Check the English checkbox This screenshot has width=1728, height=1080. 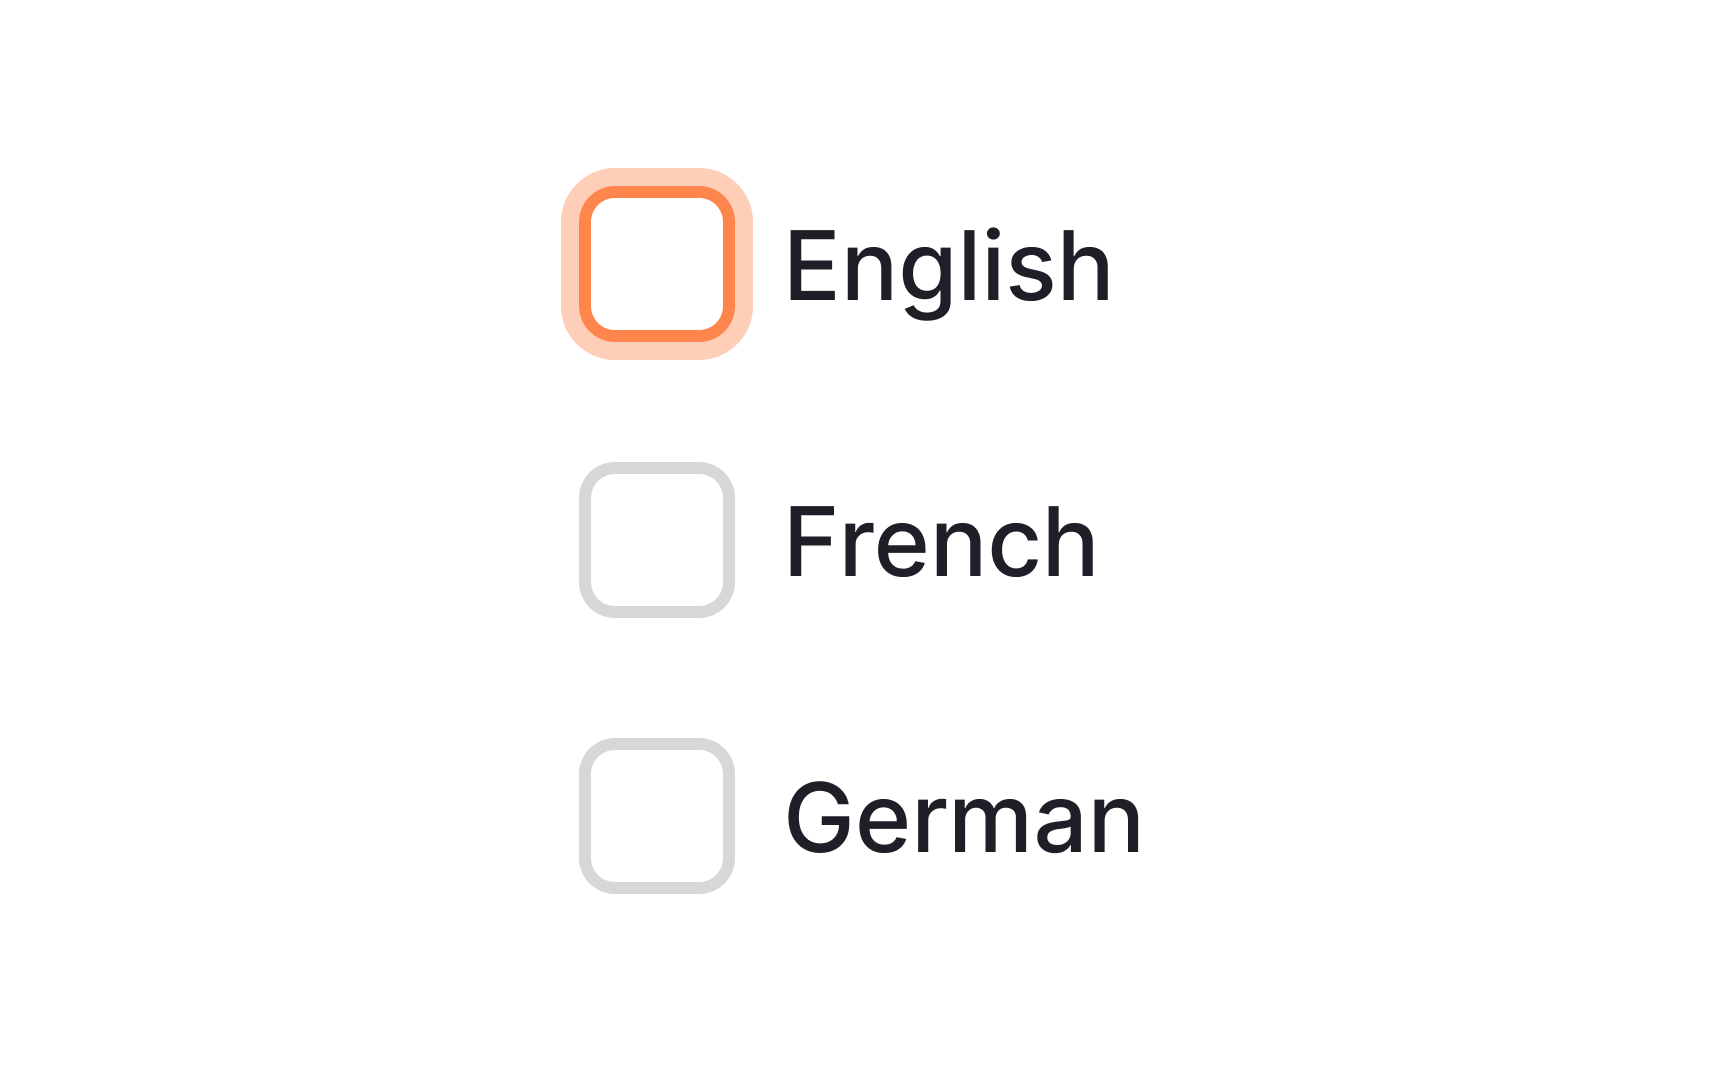point(657,264)
